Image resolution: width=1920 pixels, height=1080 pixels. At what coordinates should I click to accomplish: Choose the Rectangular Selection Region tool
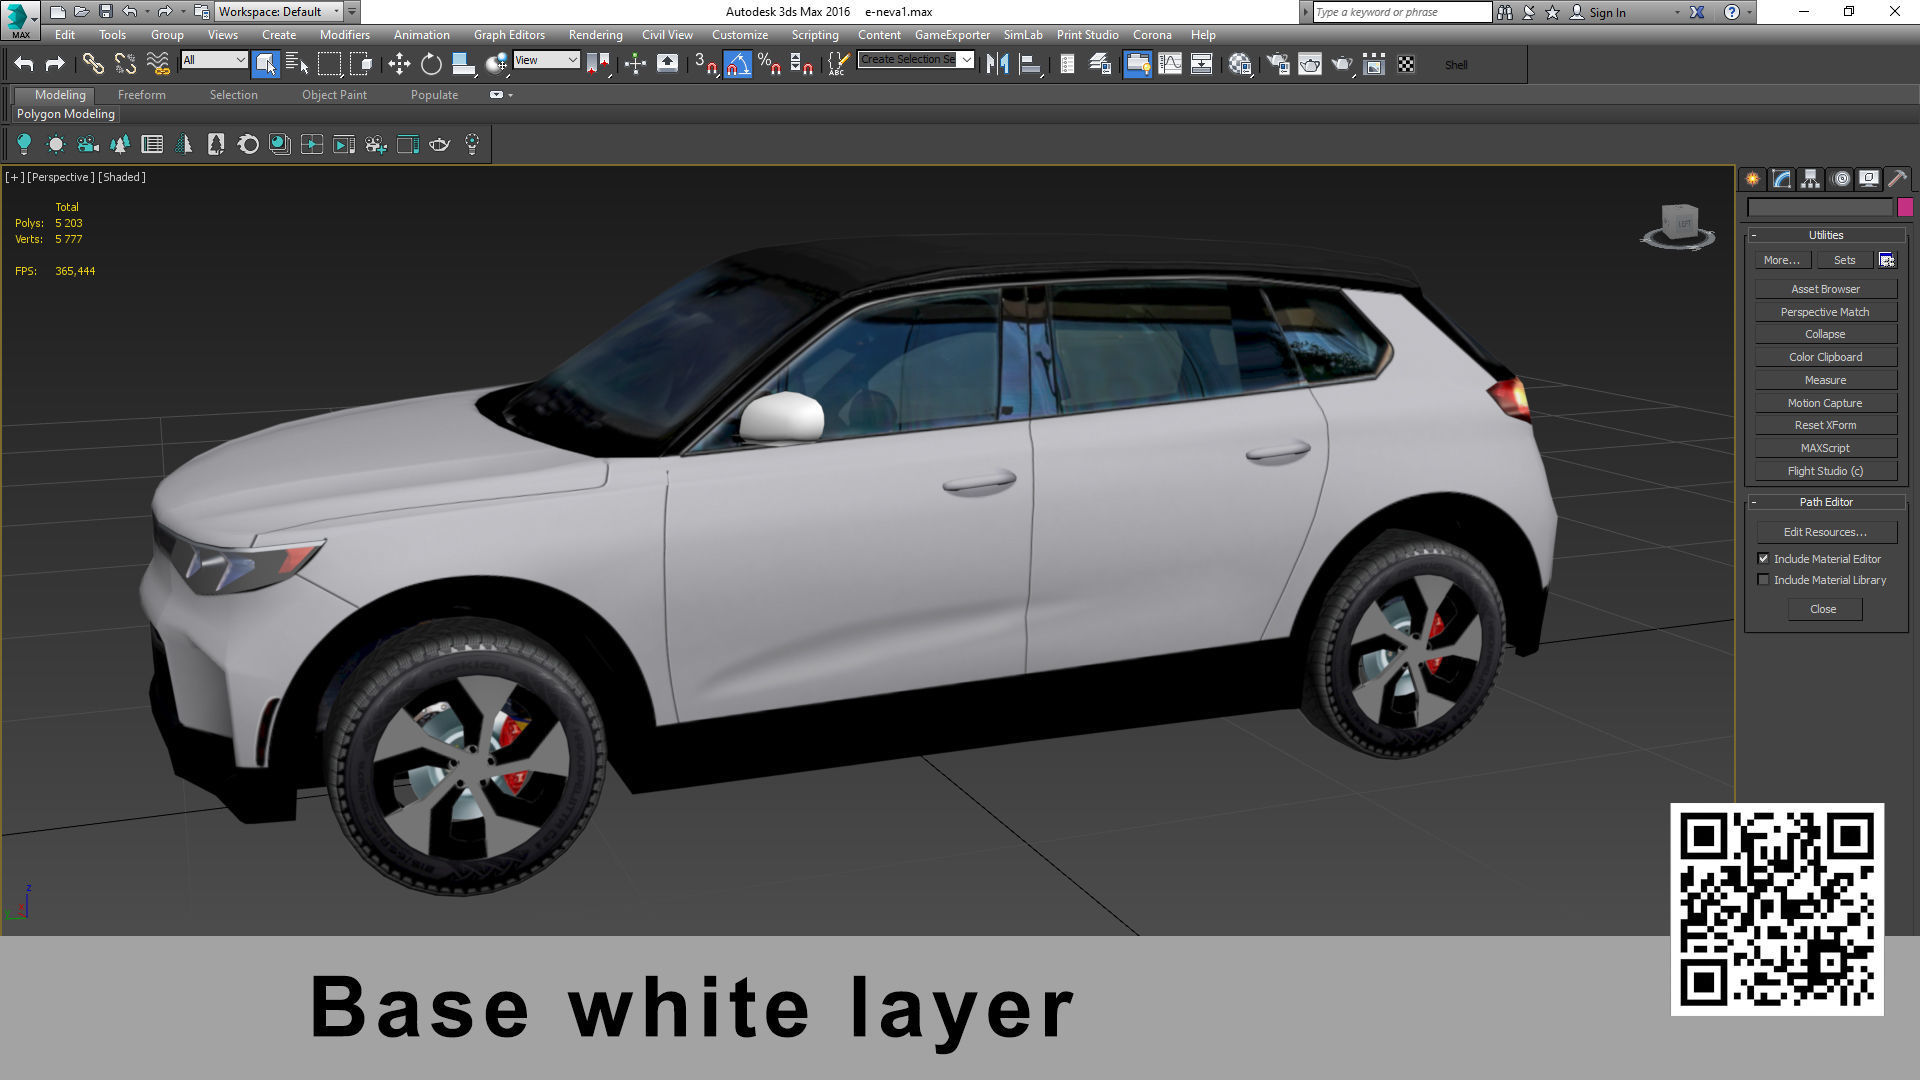(x=329, y=65)
